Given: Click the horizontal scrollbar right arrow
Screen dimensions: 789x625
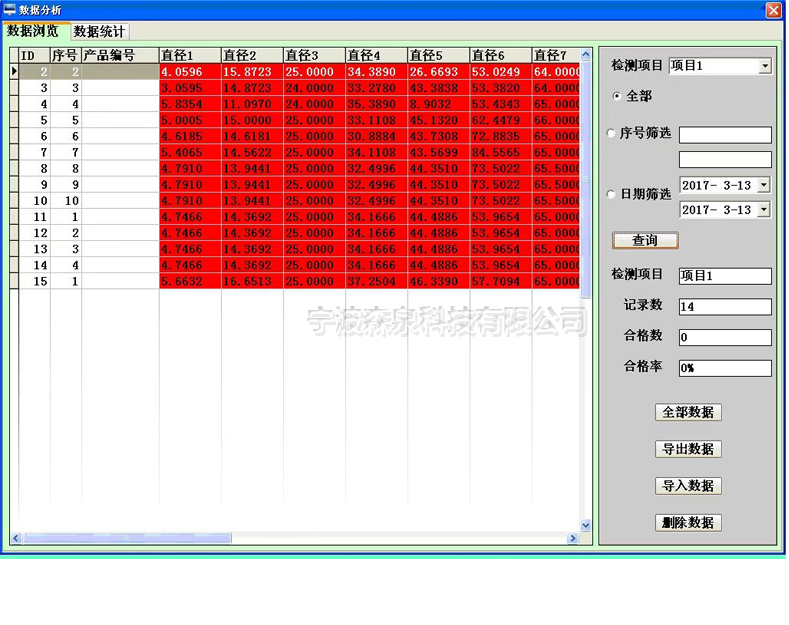Looking at the screenshot, I should (x=573, y=538).
